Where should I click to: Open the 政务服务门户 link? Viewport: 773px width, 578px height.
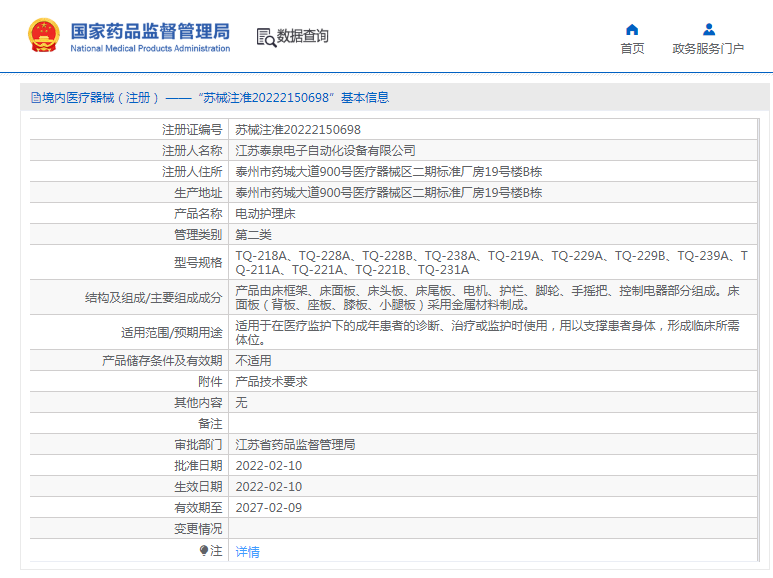coord(708,48)
